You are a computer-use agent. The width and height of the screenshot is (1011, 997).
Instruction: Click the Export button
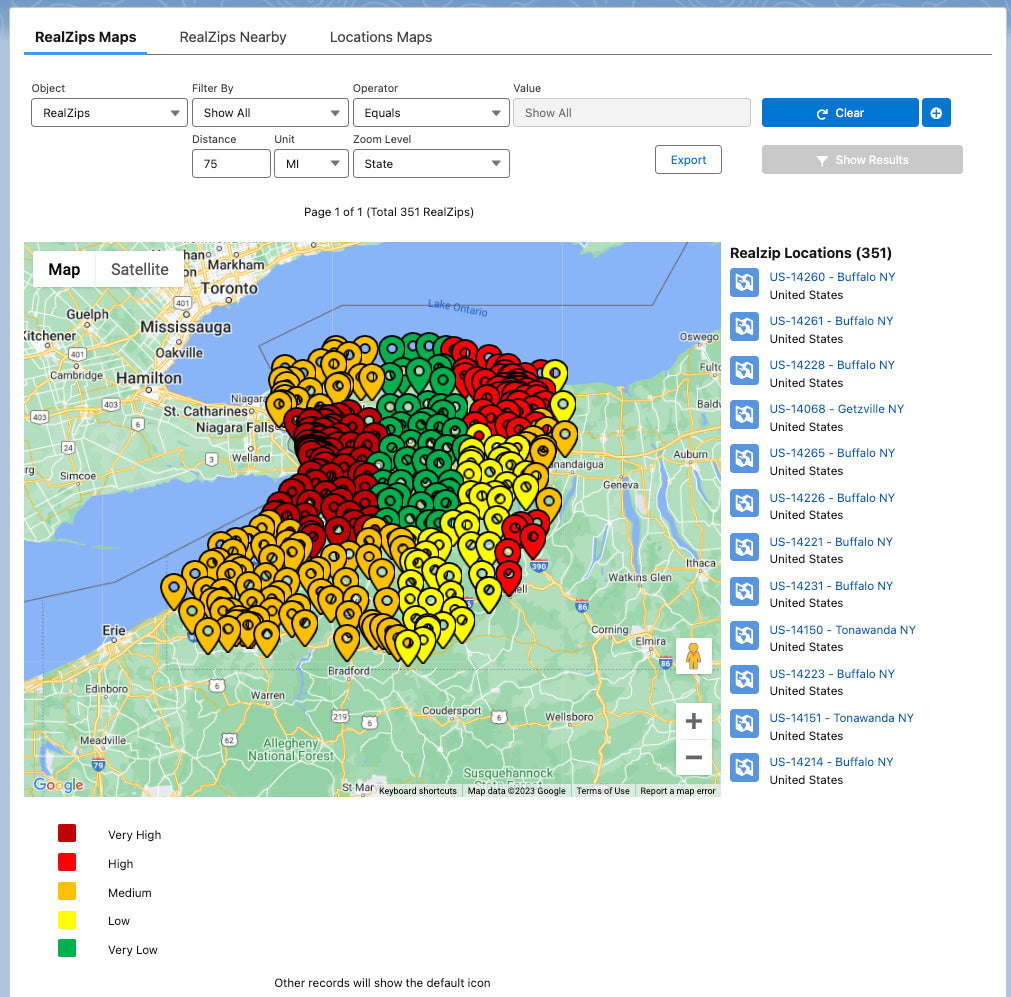688,159
